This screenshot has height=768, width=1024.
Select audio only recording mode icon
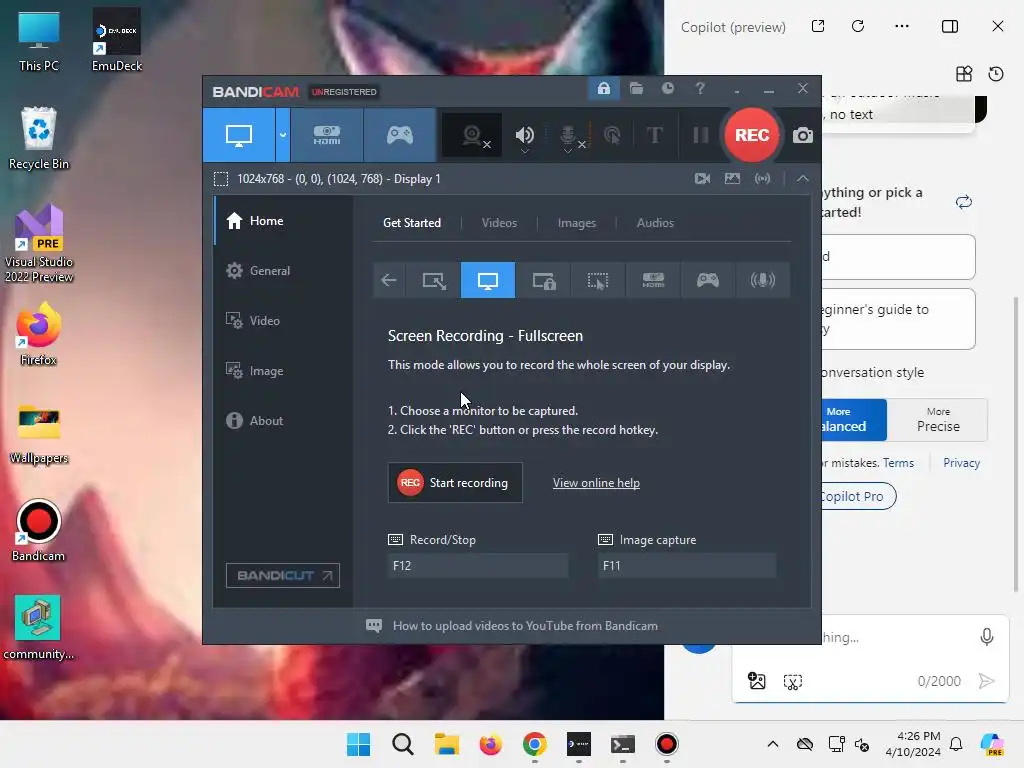(763, 280)
